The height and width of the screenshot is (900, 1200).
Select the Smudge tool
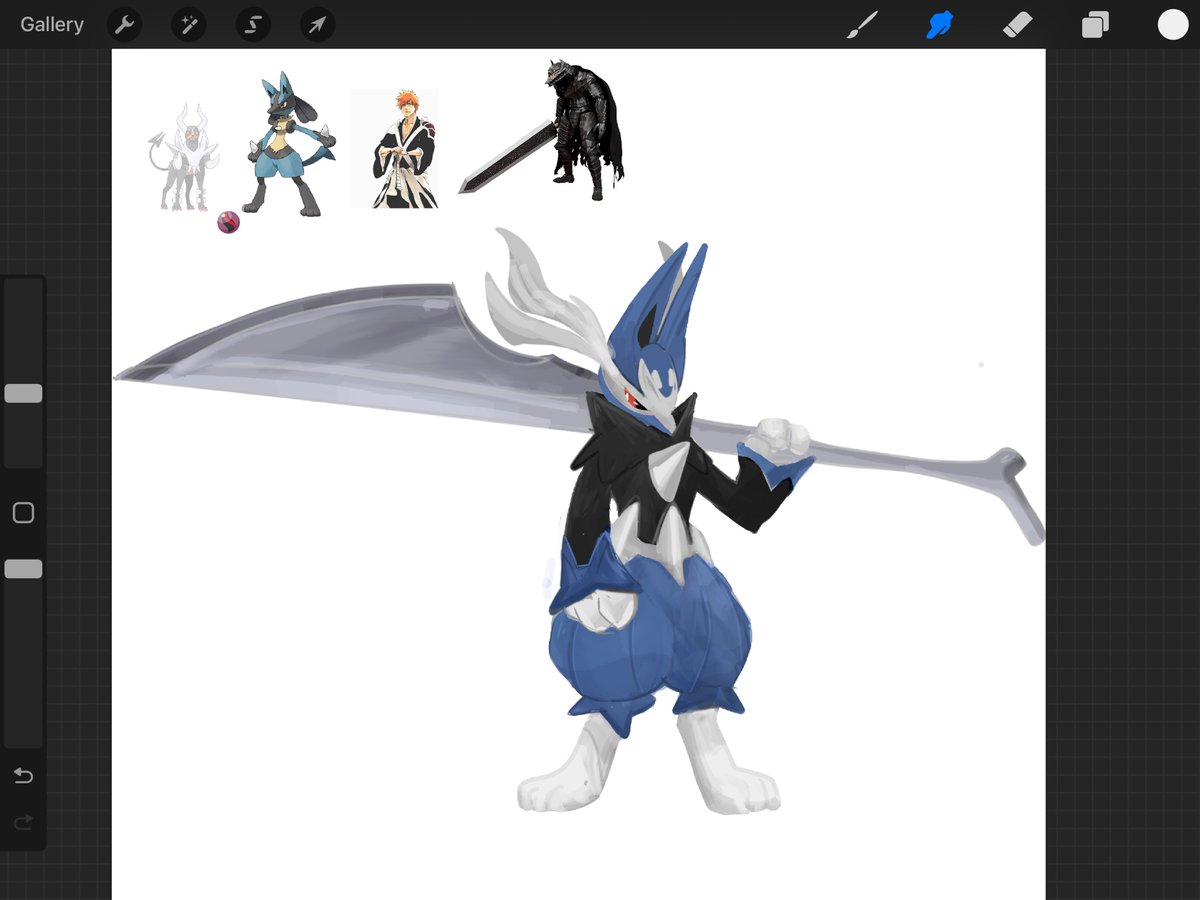(x=939, y=24)
